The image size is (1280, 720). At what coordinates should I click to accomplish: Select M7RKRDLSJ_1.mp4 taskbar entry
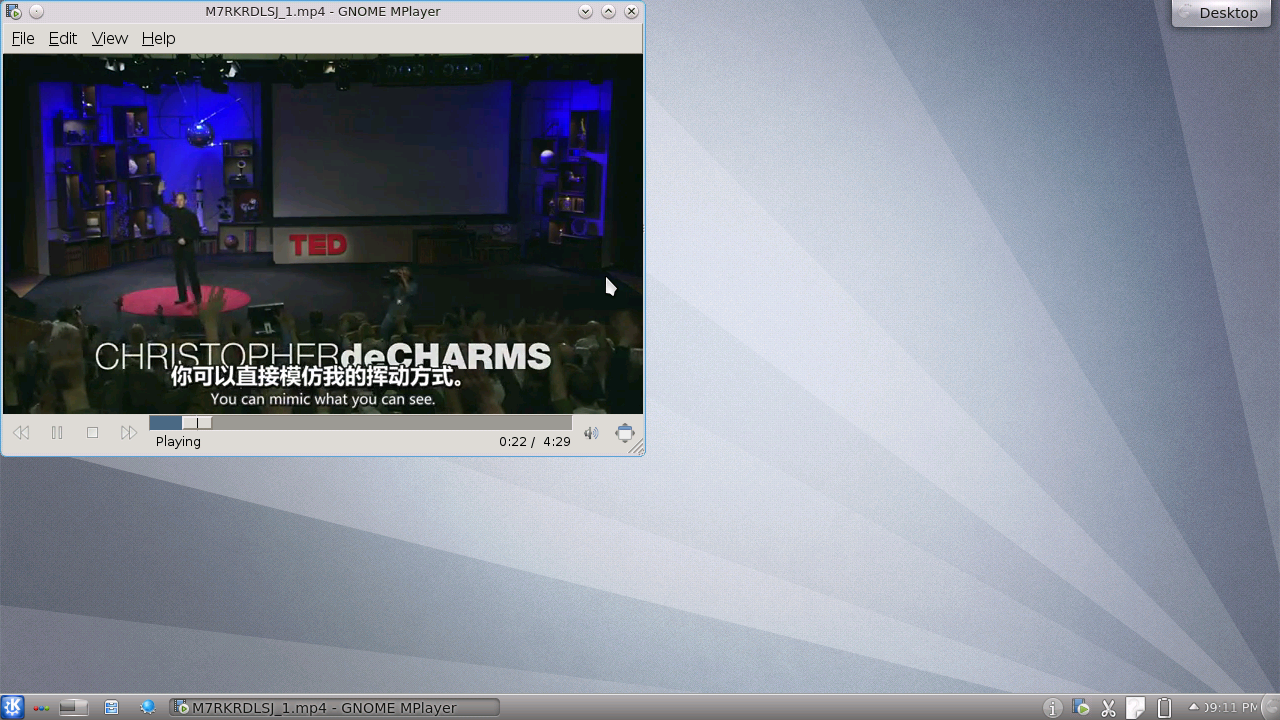point(335,707)
